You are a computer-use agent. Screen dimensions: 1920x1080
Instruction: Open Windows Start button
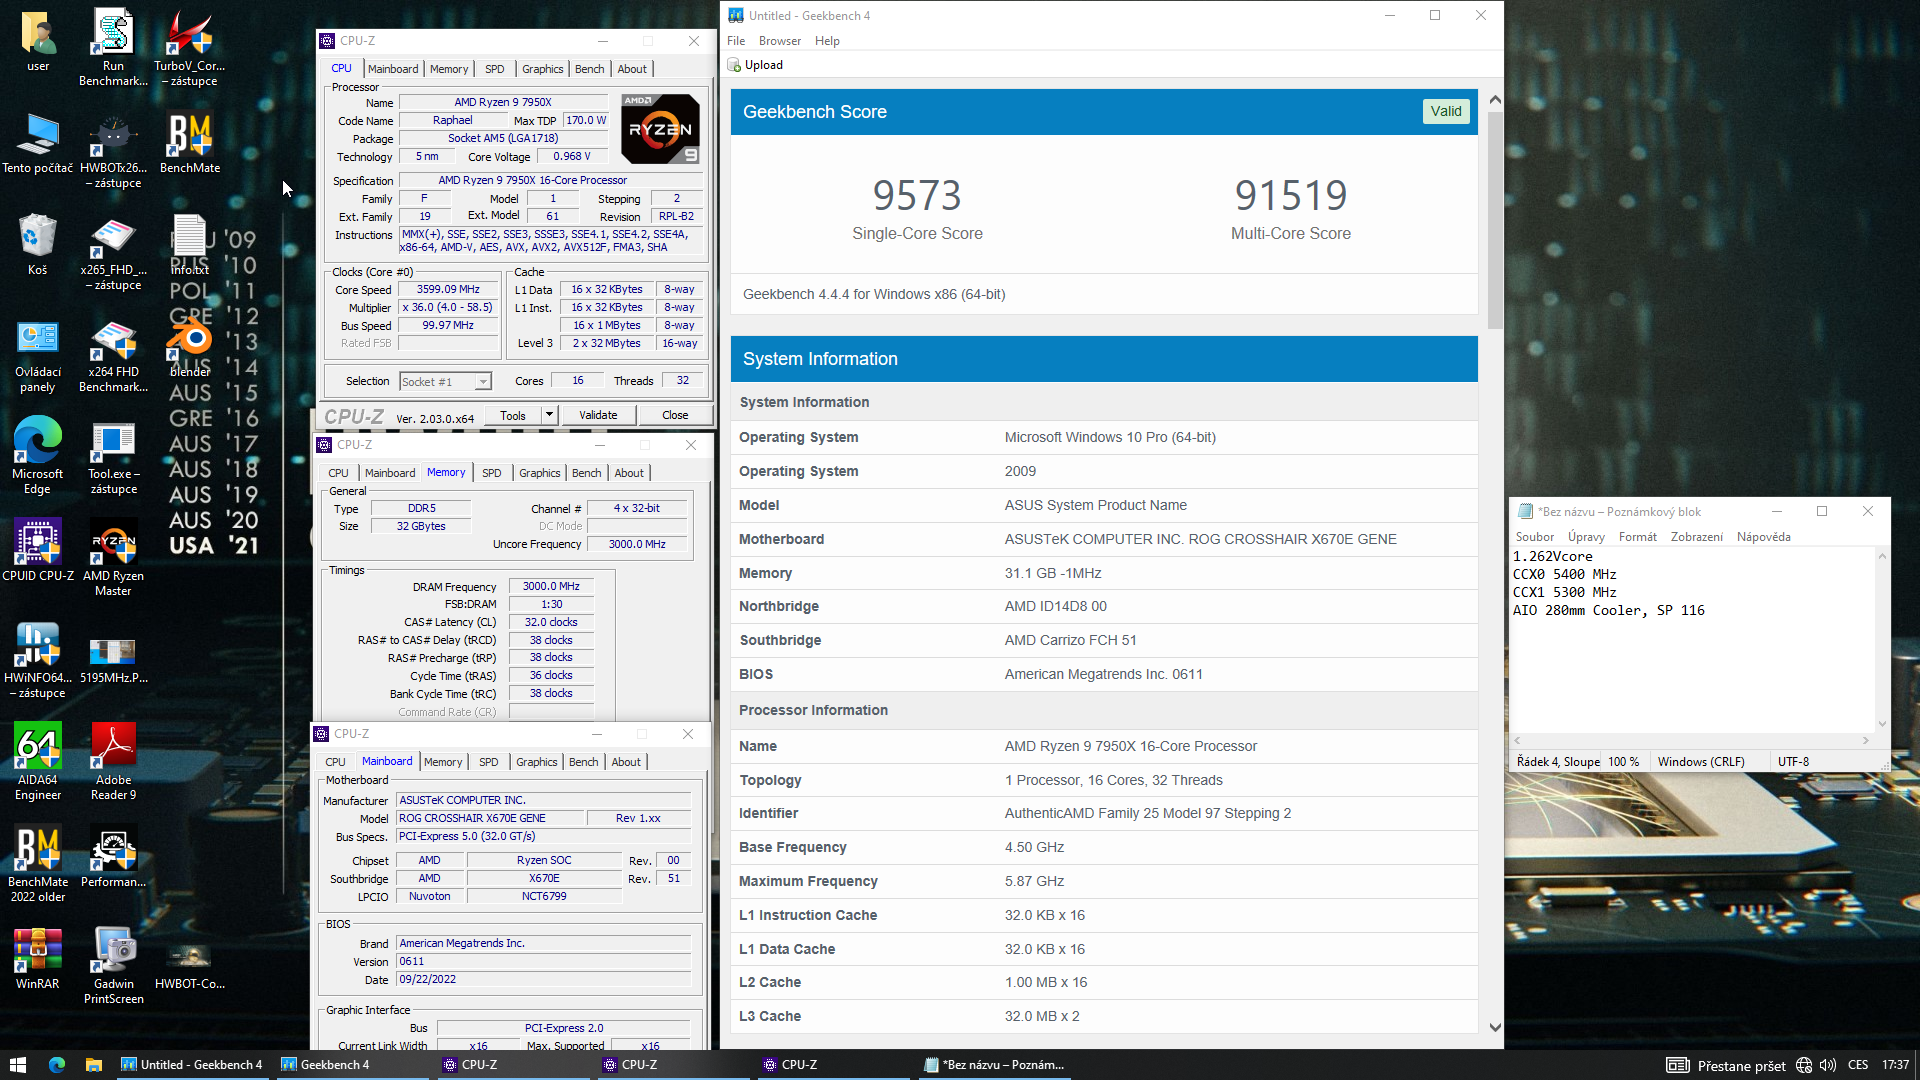pyautogui.click(x=17, y=1065)
